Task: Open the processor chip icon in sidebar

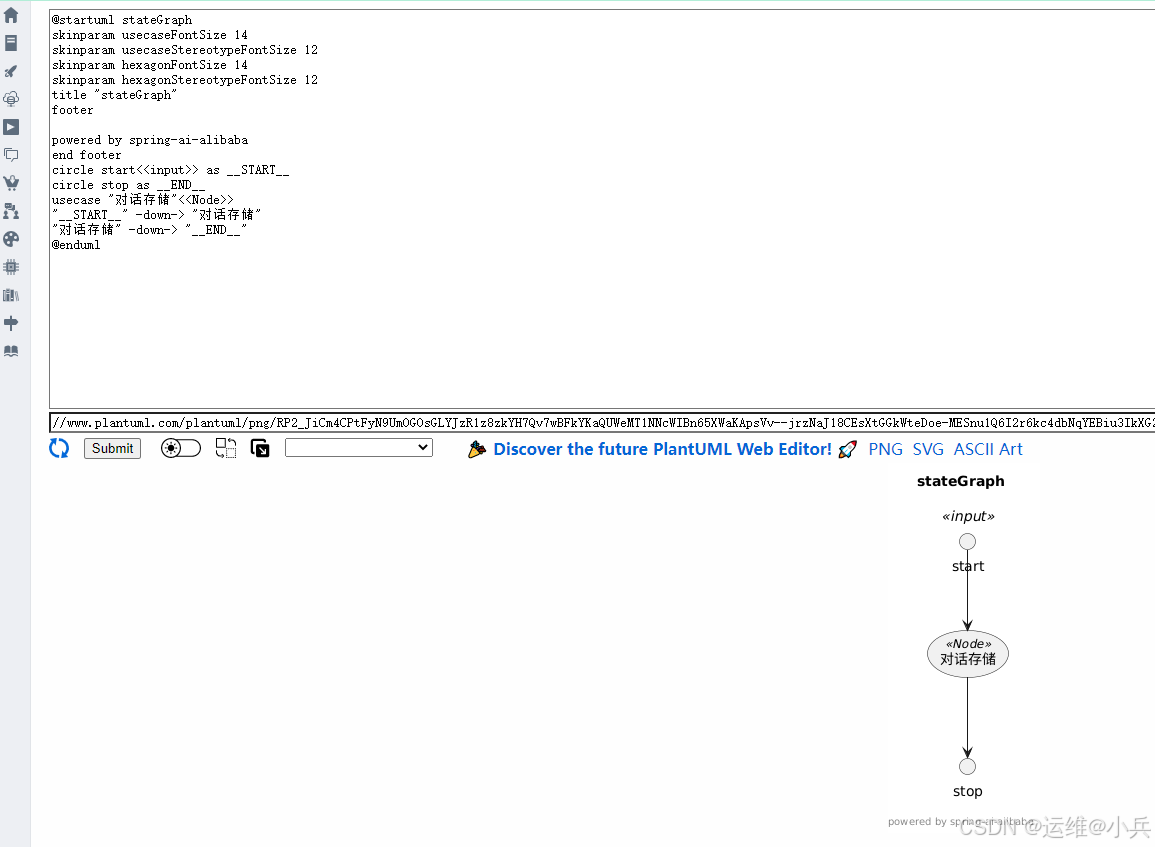Action: (x=11, y=267)
